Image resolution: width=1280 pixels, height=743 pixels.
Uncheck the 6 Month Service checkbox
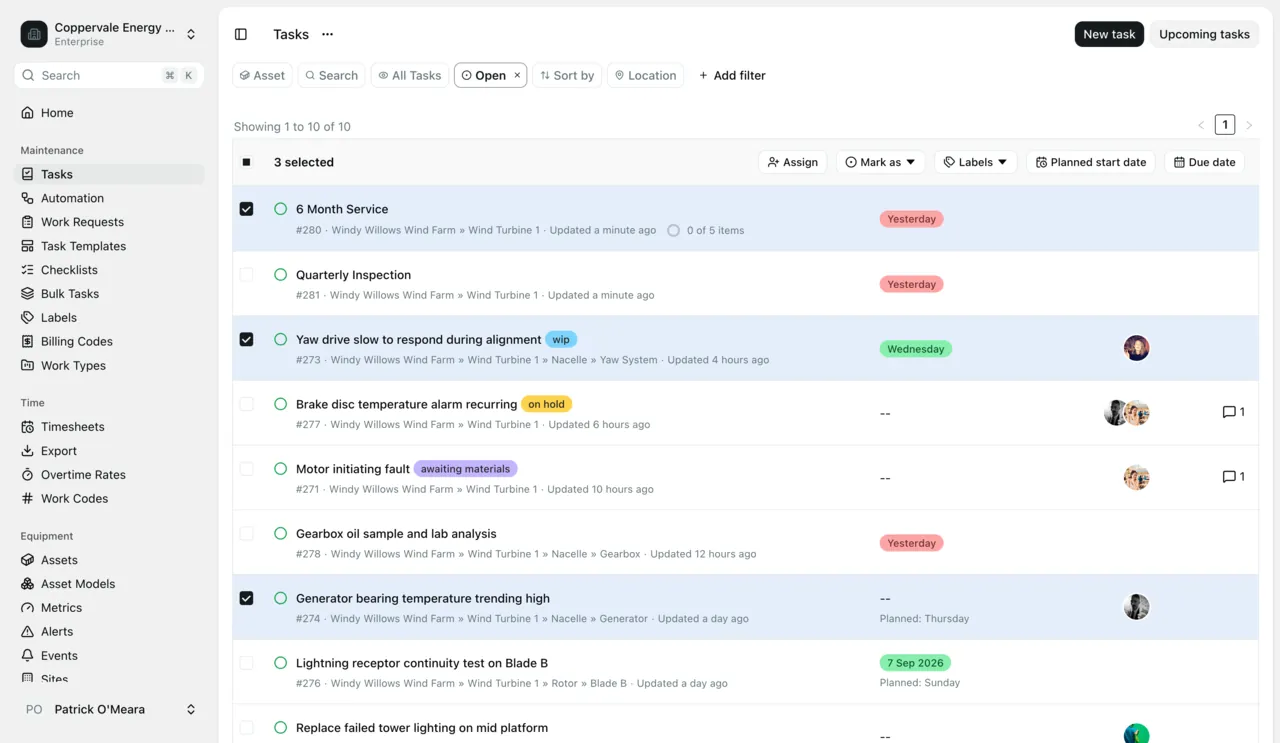(246, 209)
